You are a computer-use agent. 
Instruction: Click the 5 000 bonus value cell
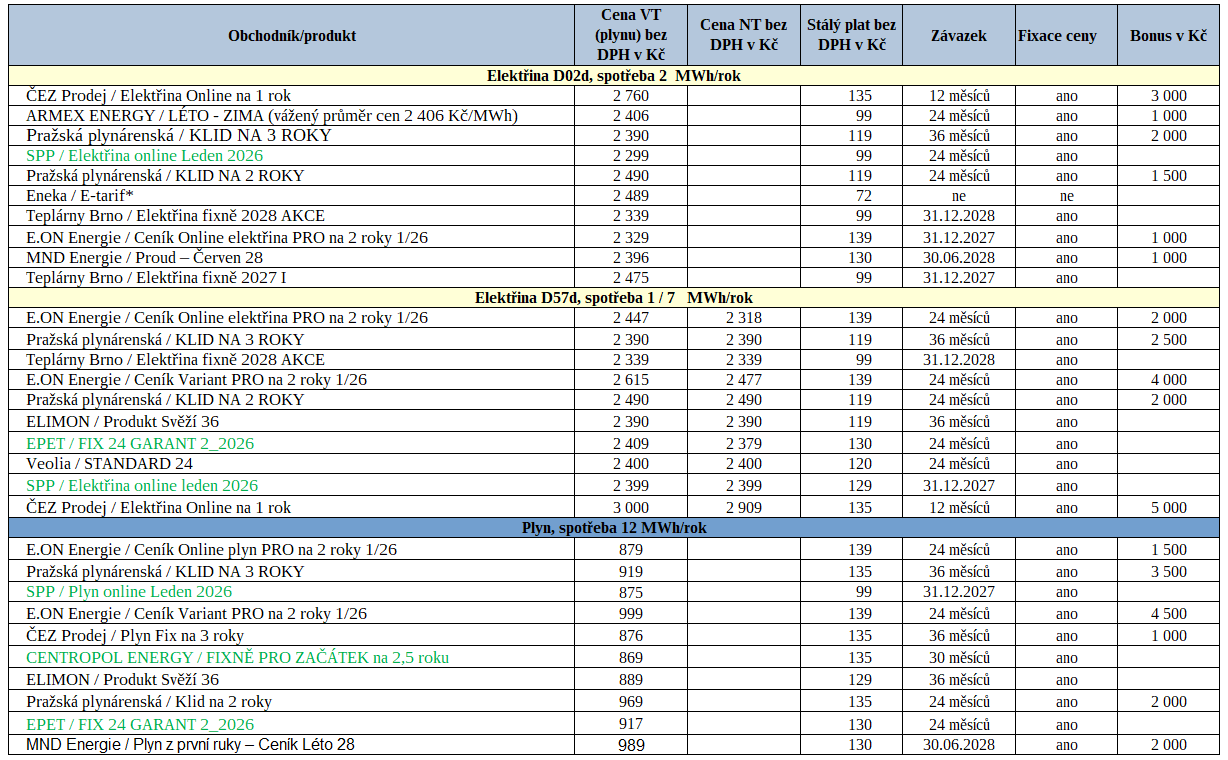(1168, 508)
